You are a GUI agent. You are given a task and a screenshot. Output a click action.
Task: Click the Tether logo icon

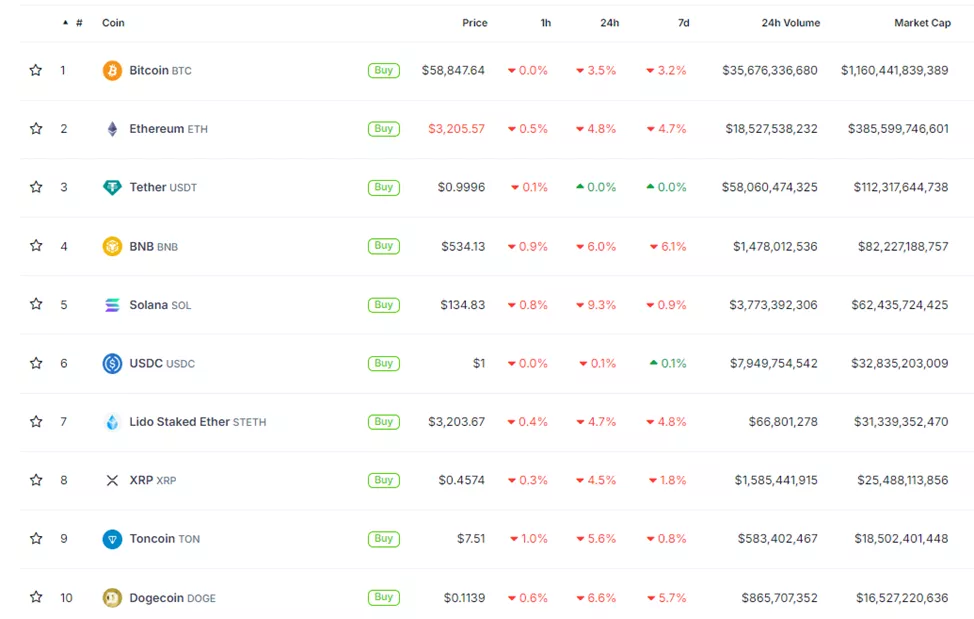pyautogui.click(x=112, y=187)
